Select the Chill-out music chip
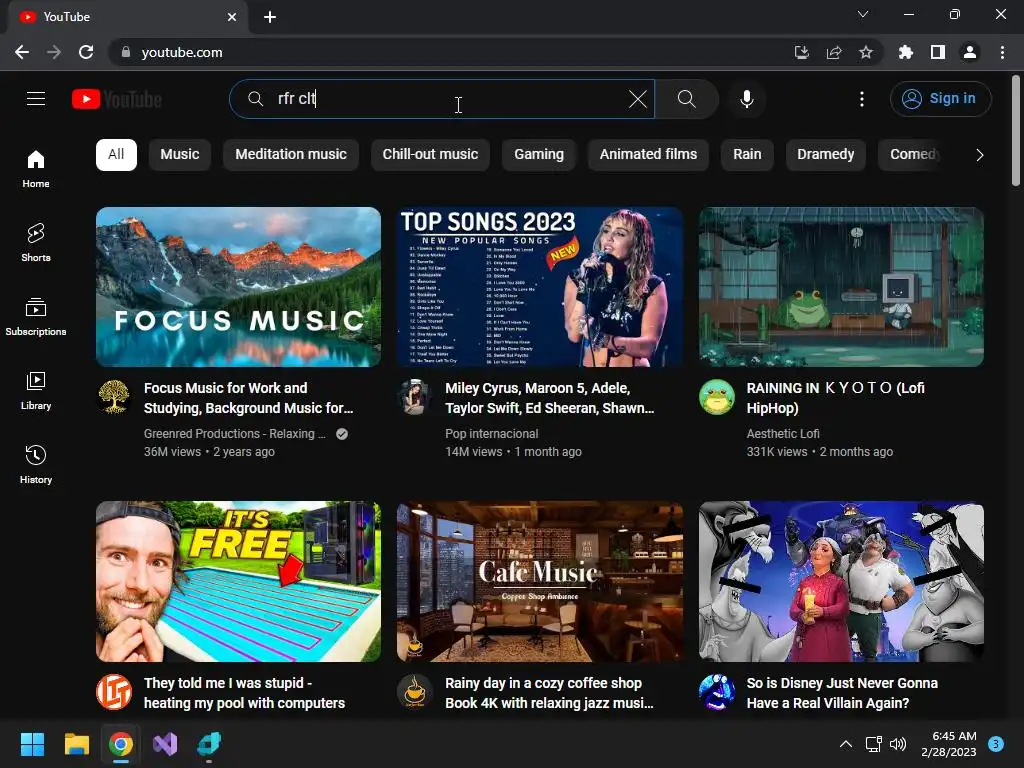Viewport: 1024px width, 768px height. pos(430,155)
